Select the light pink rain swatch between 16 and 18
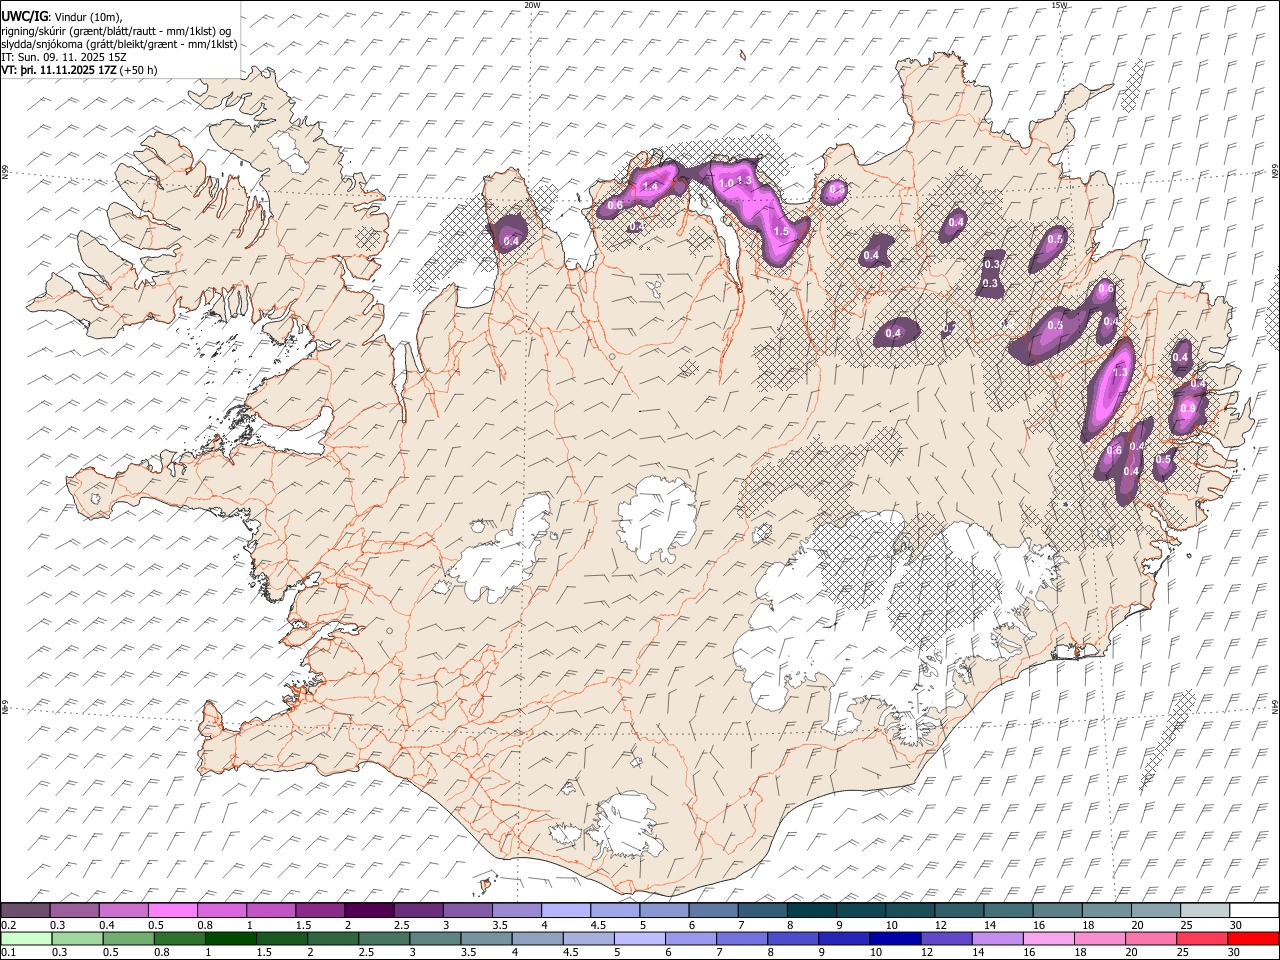 [x=1048, y=938]
